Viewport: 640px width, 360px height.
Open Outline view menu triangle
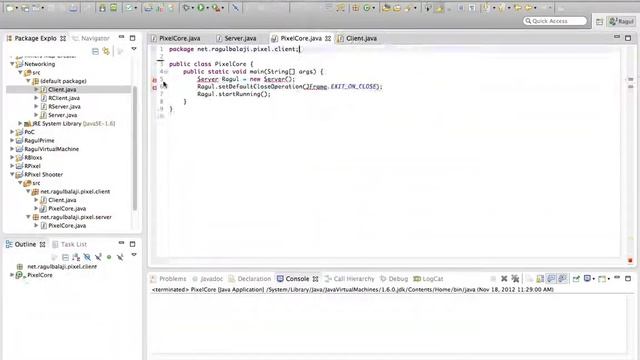click(133, 255)
